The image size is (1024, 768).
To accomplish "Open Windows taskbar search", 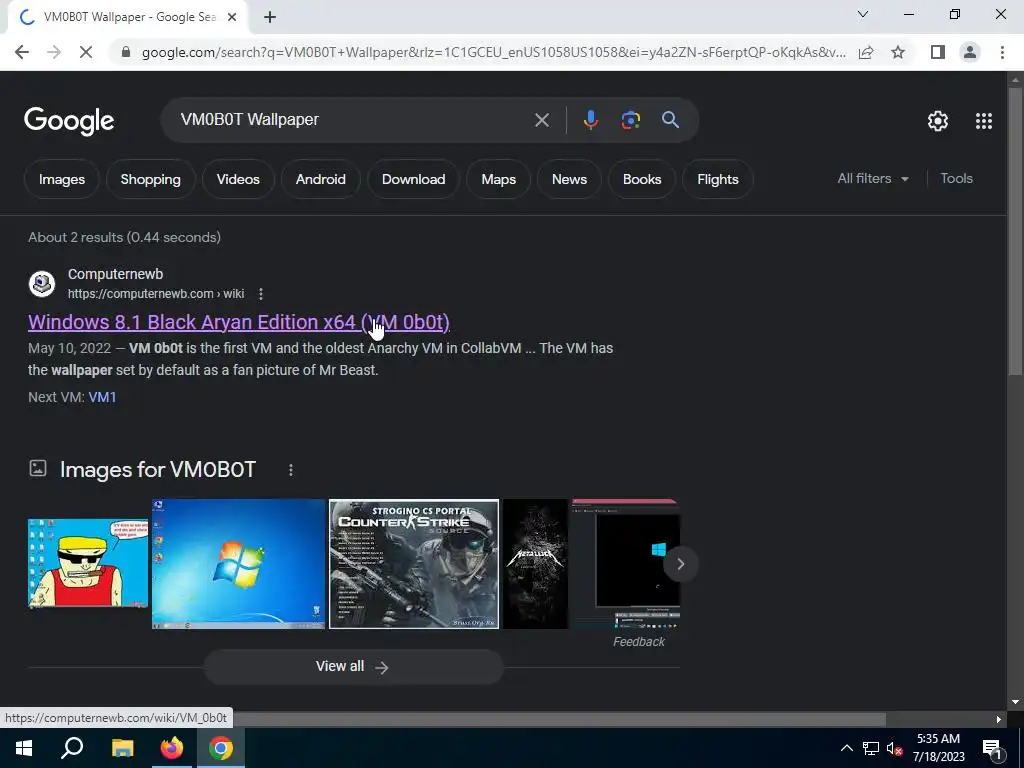I will (x=72, y=748).
